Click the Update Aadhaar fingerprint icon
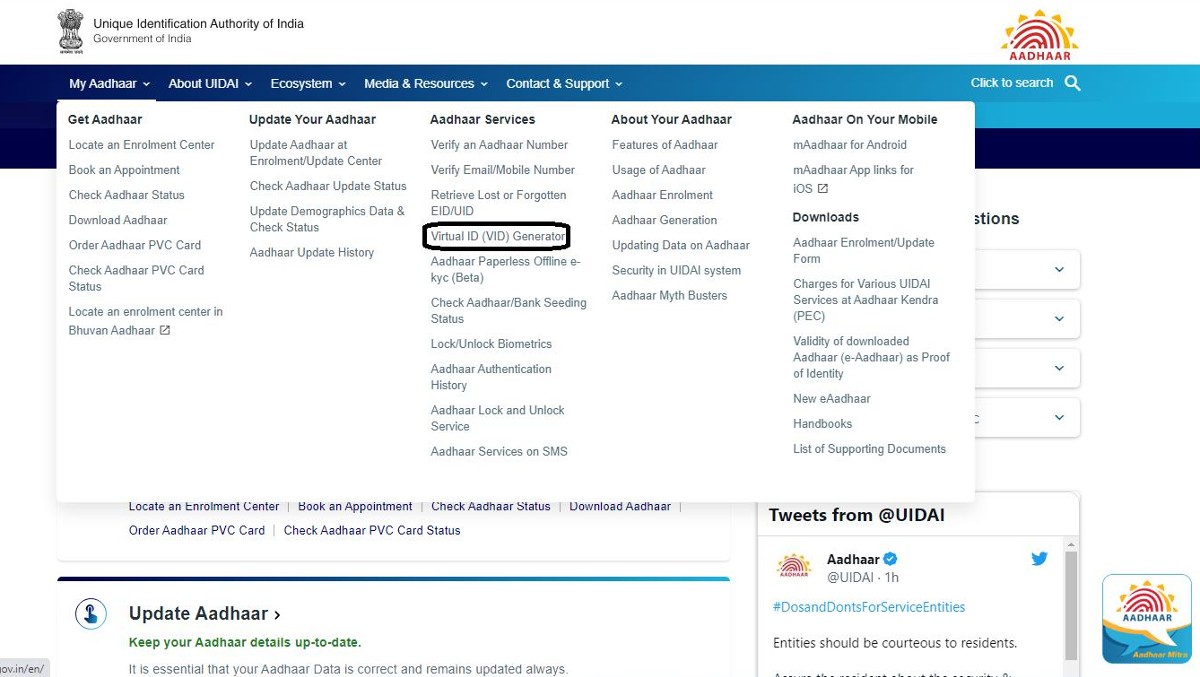The image size is (1200, 677). [x=91, y=613]
